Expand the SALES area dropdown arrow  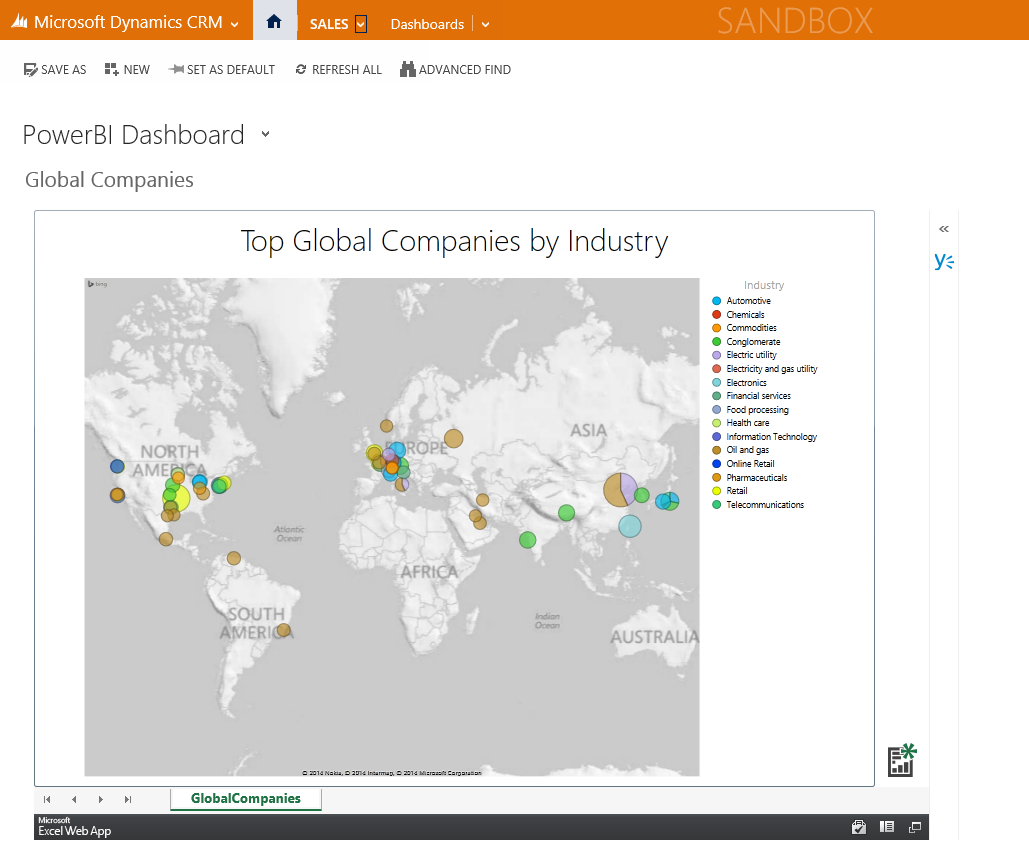(361, 24)
